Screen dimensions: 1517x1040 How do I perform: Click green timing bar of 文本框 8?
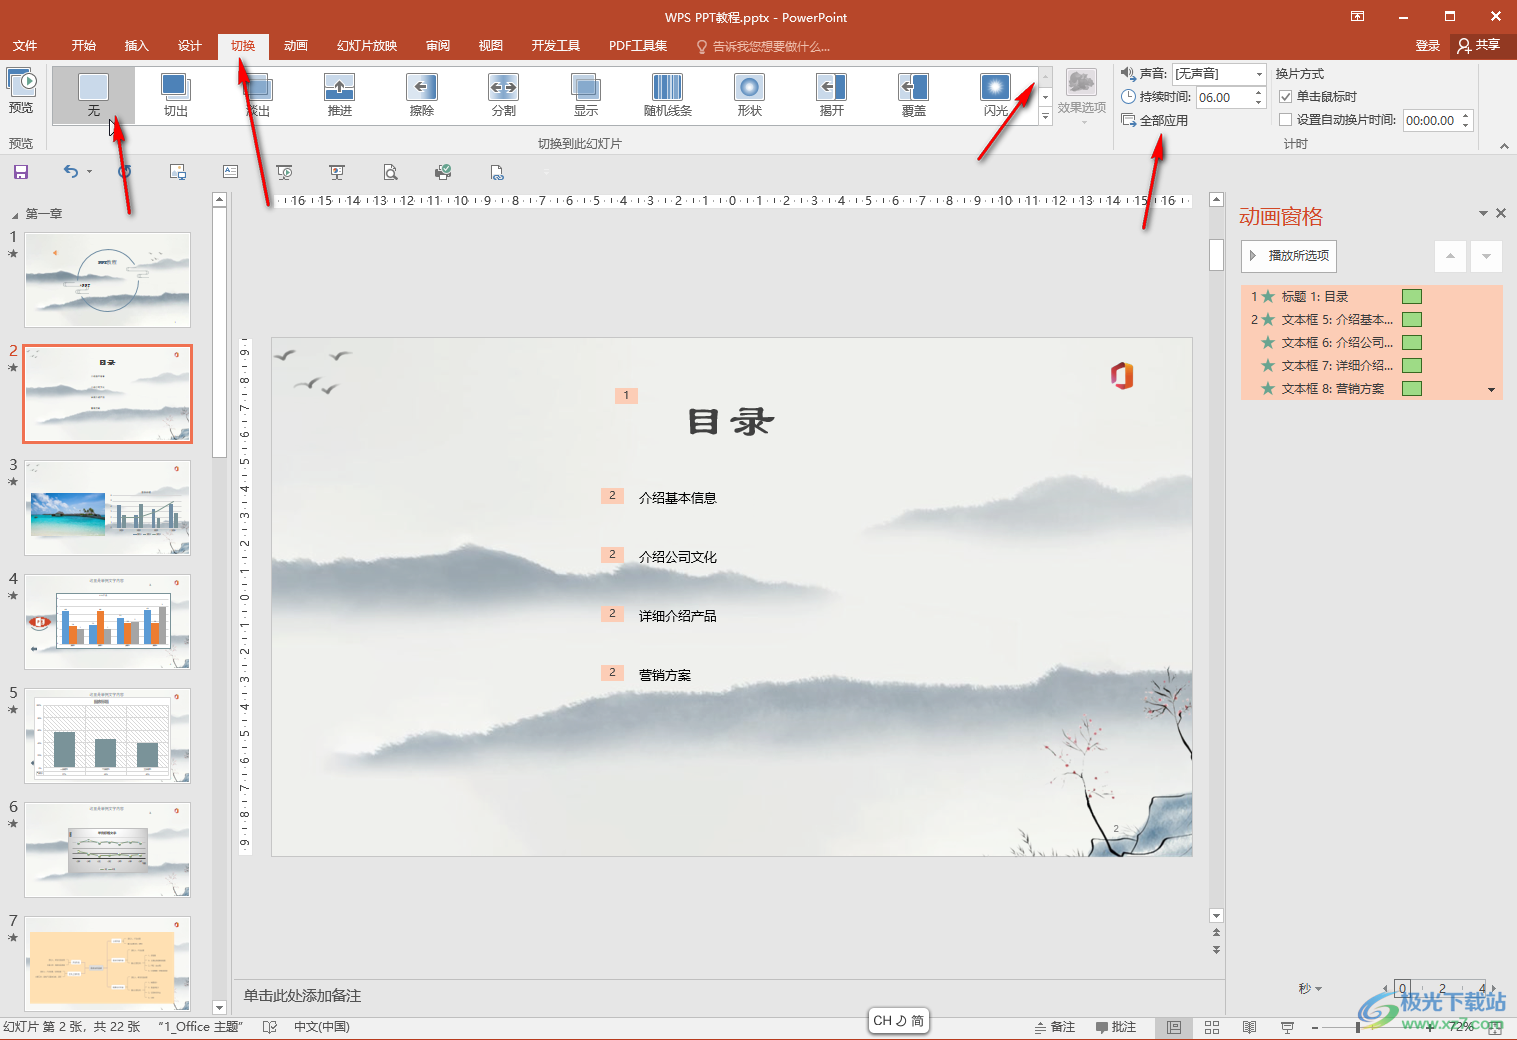click(1412, 389)
